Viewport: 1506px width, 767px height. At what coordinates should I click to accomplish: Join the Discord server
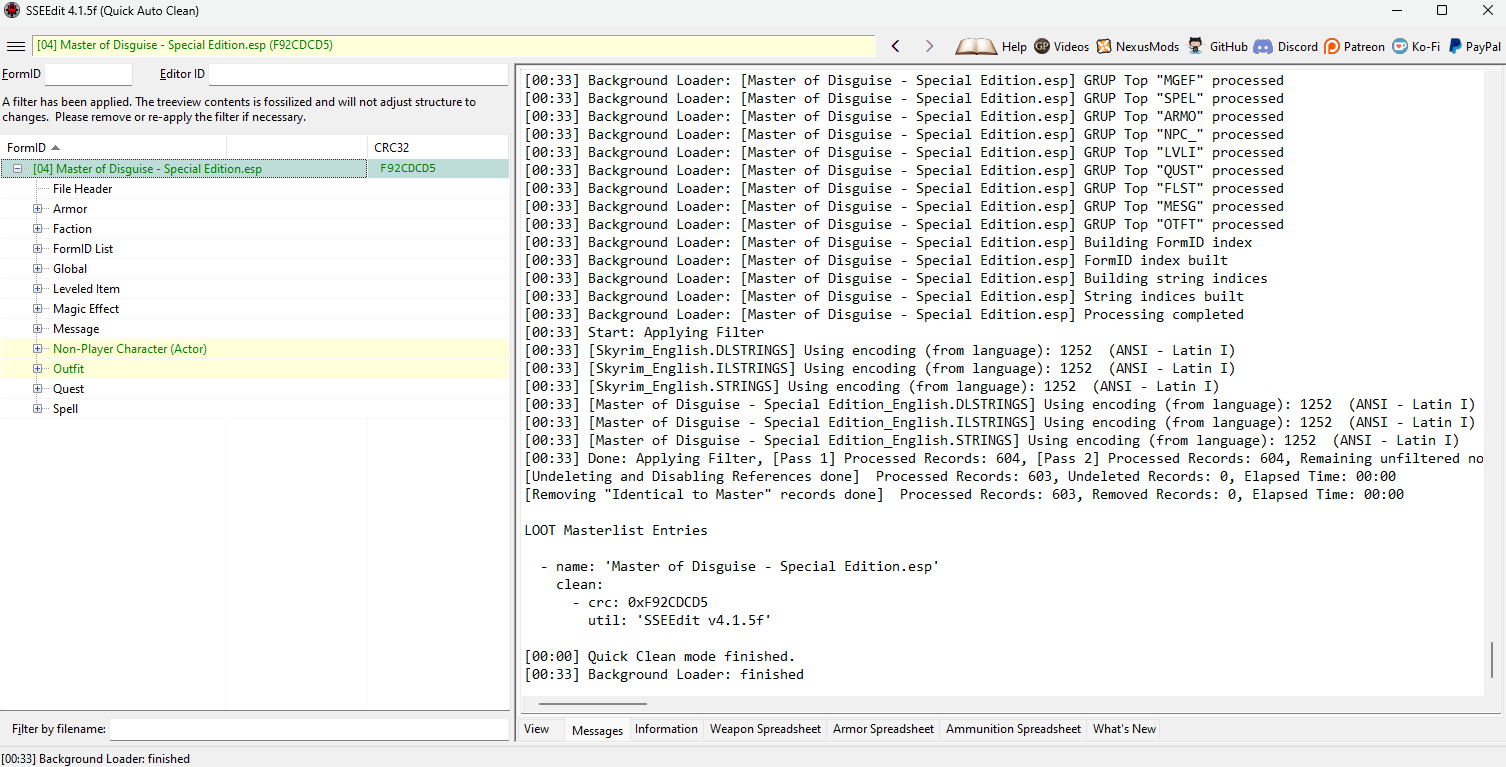pos(1286,47)
